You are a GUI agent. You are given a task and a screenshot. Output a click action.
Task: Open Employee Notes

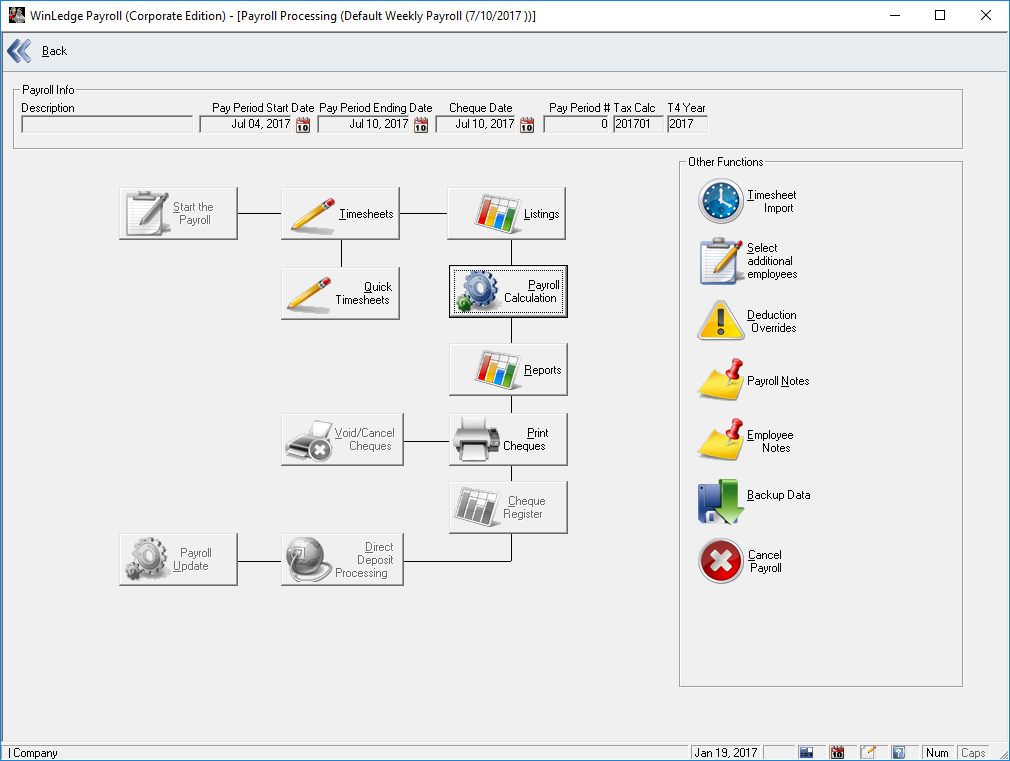720,441
